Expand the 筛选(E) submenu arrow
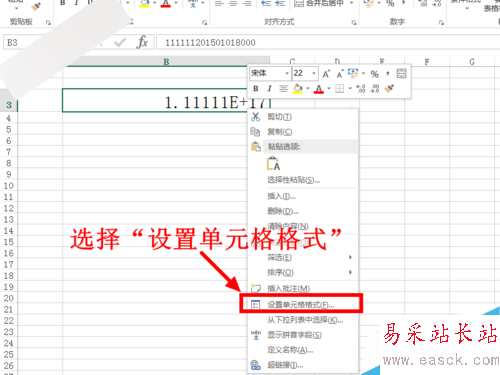The height and width of the screenshot is (375, 500). (x=350, y=257)
